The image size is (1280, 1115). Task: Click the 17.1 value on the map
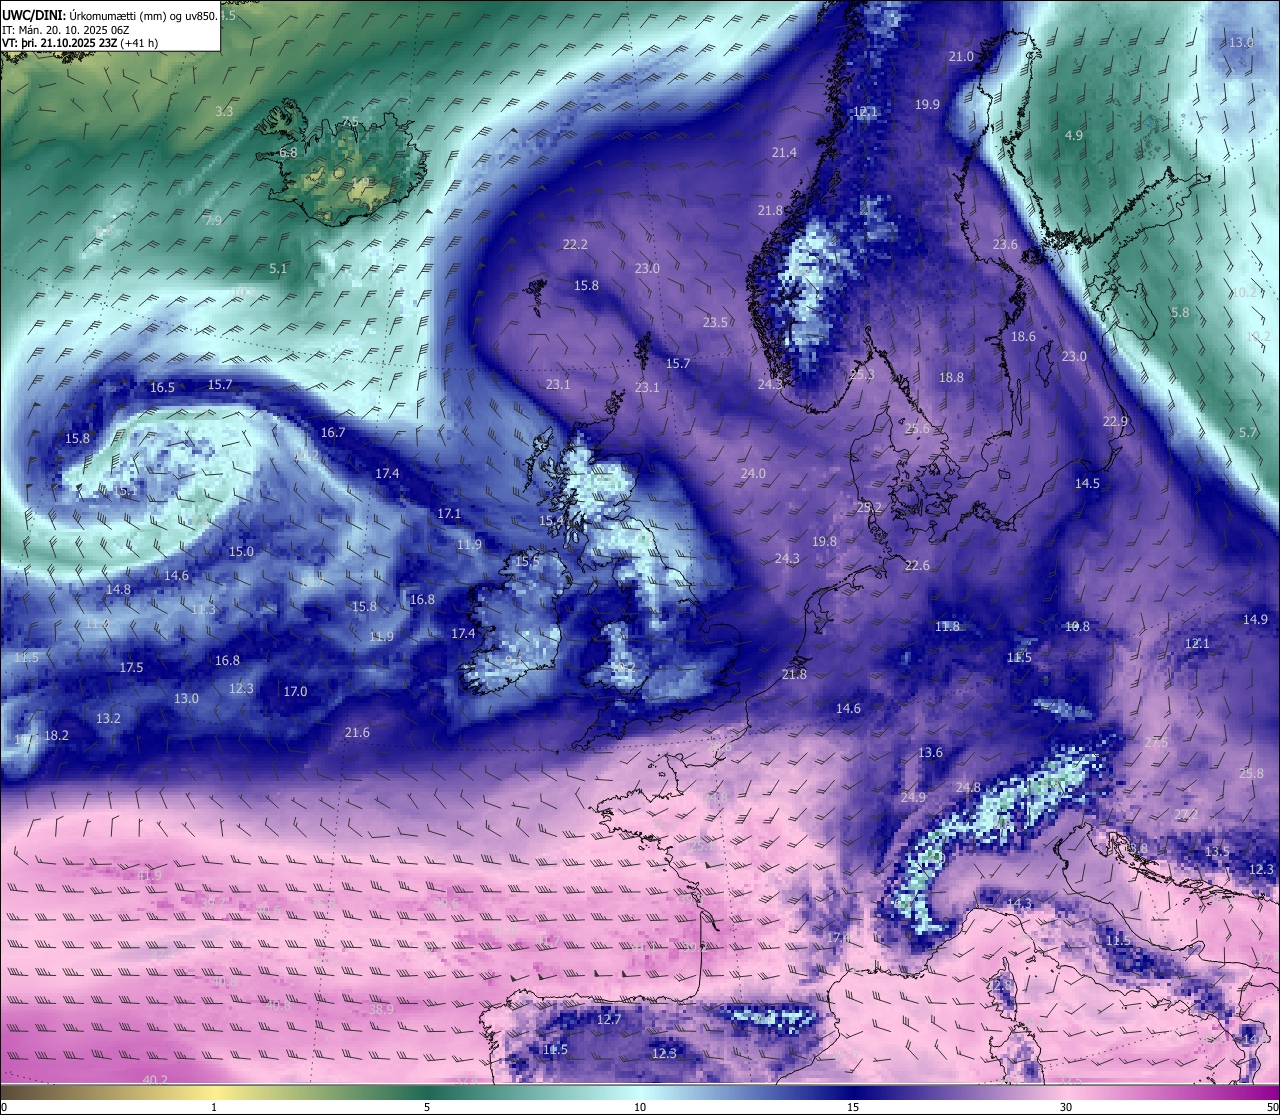coord(449,513)
